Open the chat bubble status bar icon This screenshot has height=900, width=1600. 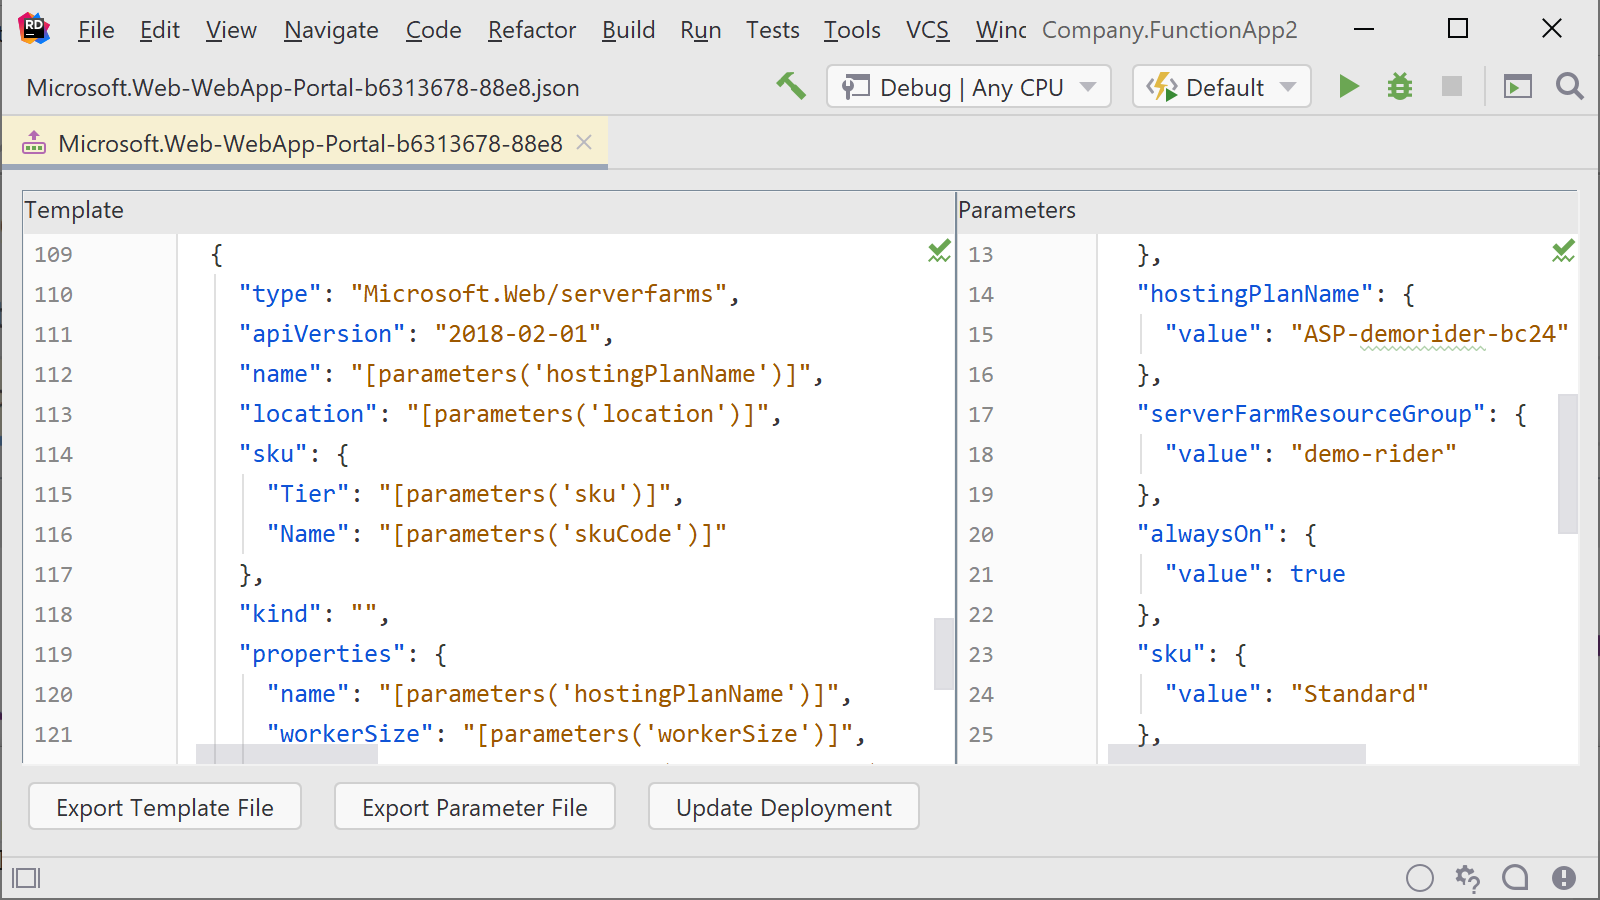pos(1516,878)
